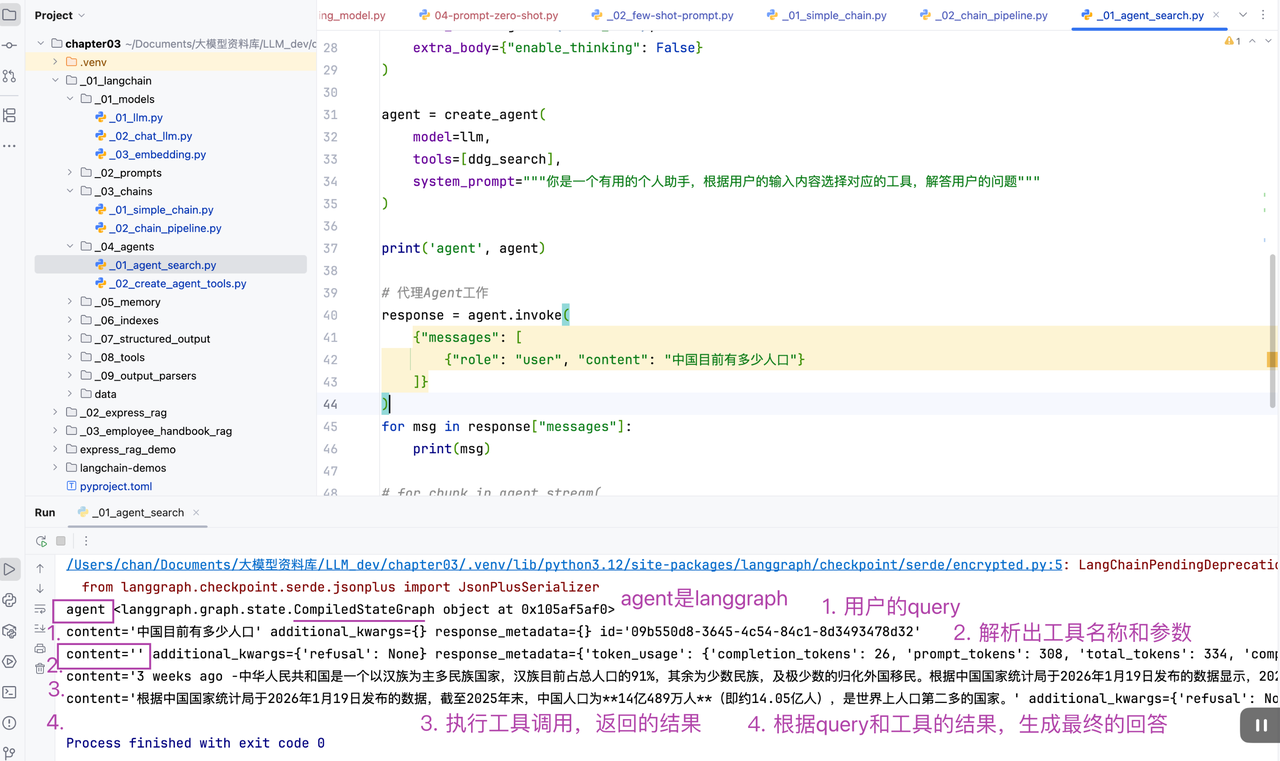Switch to the _02_few-shot-prompt.py tab

(x=662, y=15)
